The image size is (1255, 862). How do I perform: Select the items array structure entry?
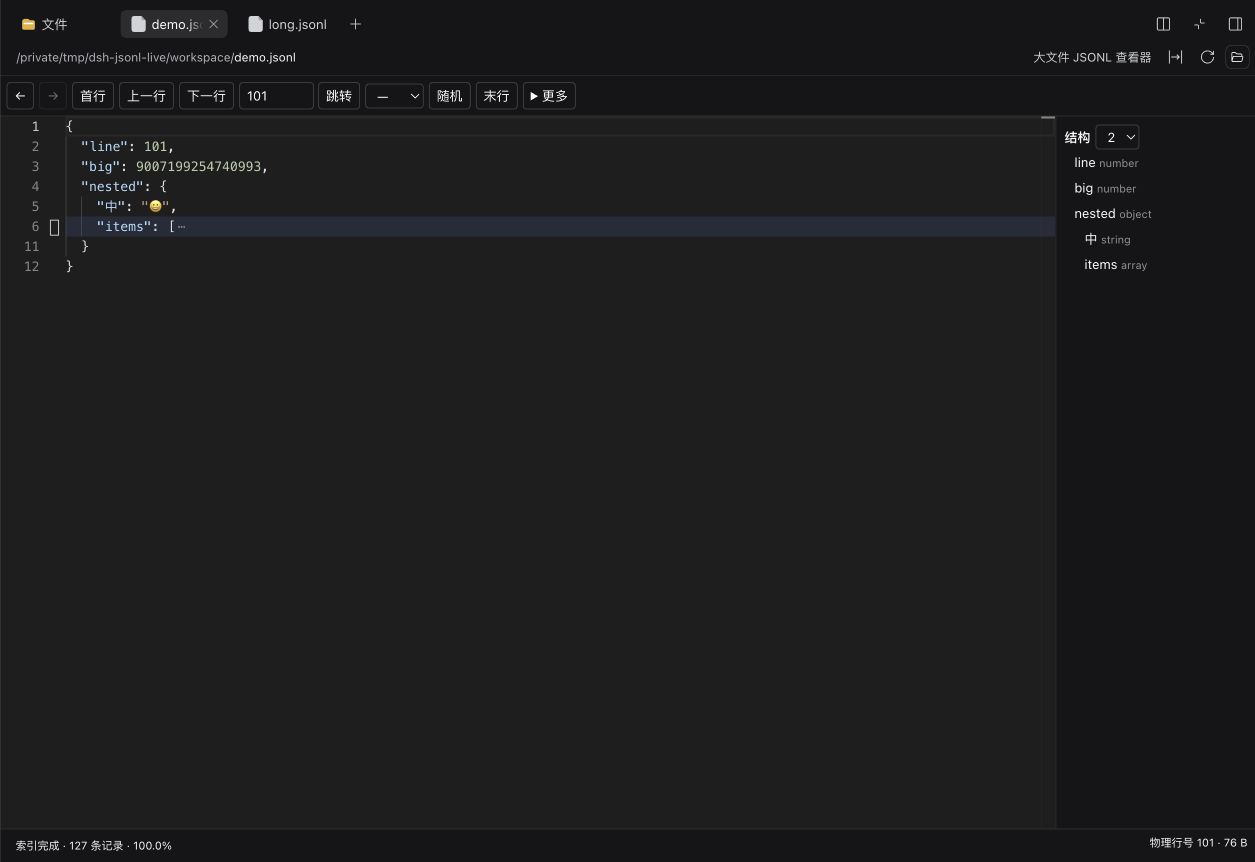pos(1115,265)
